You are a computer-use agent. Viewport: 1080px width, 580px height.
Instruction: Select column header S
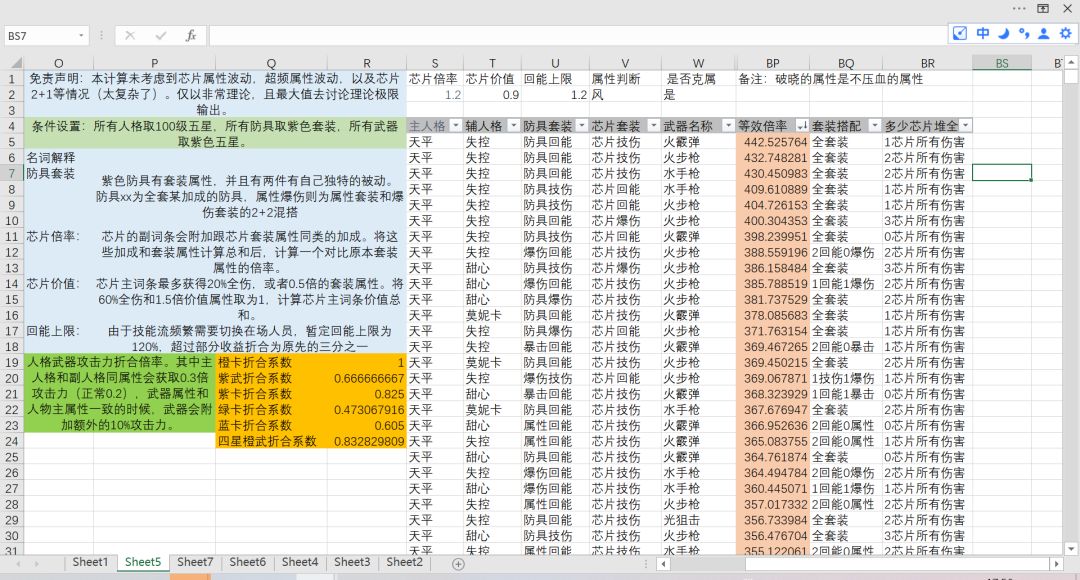click(435, 63)
